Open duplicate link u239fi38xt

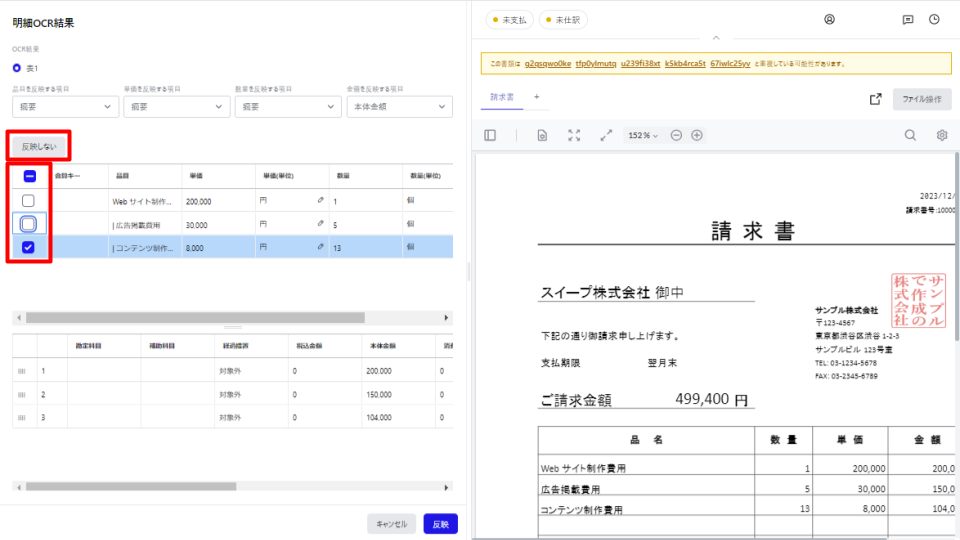point(640,64)
